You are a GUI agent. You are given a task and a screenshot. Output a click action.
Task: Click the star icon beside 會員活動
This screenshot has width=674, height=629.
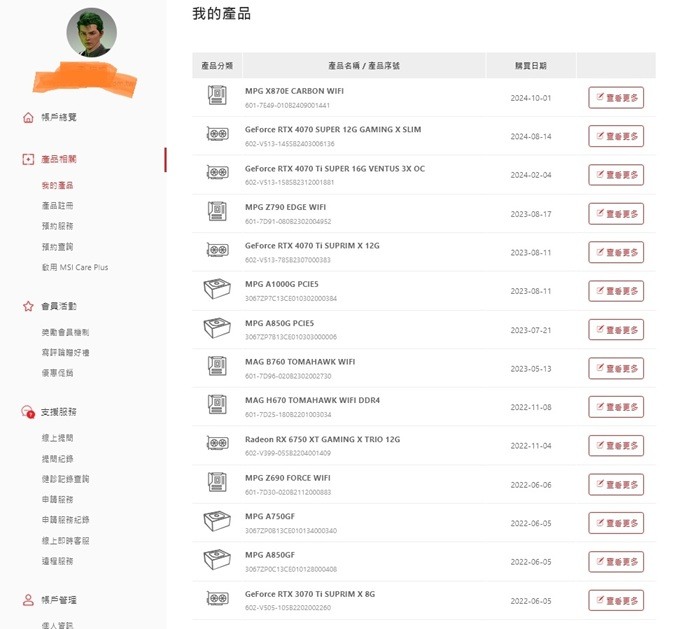28,306
